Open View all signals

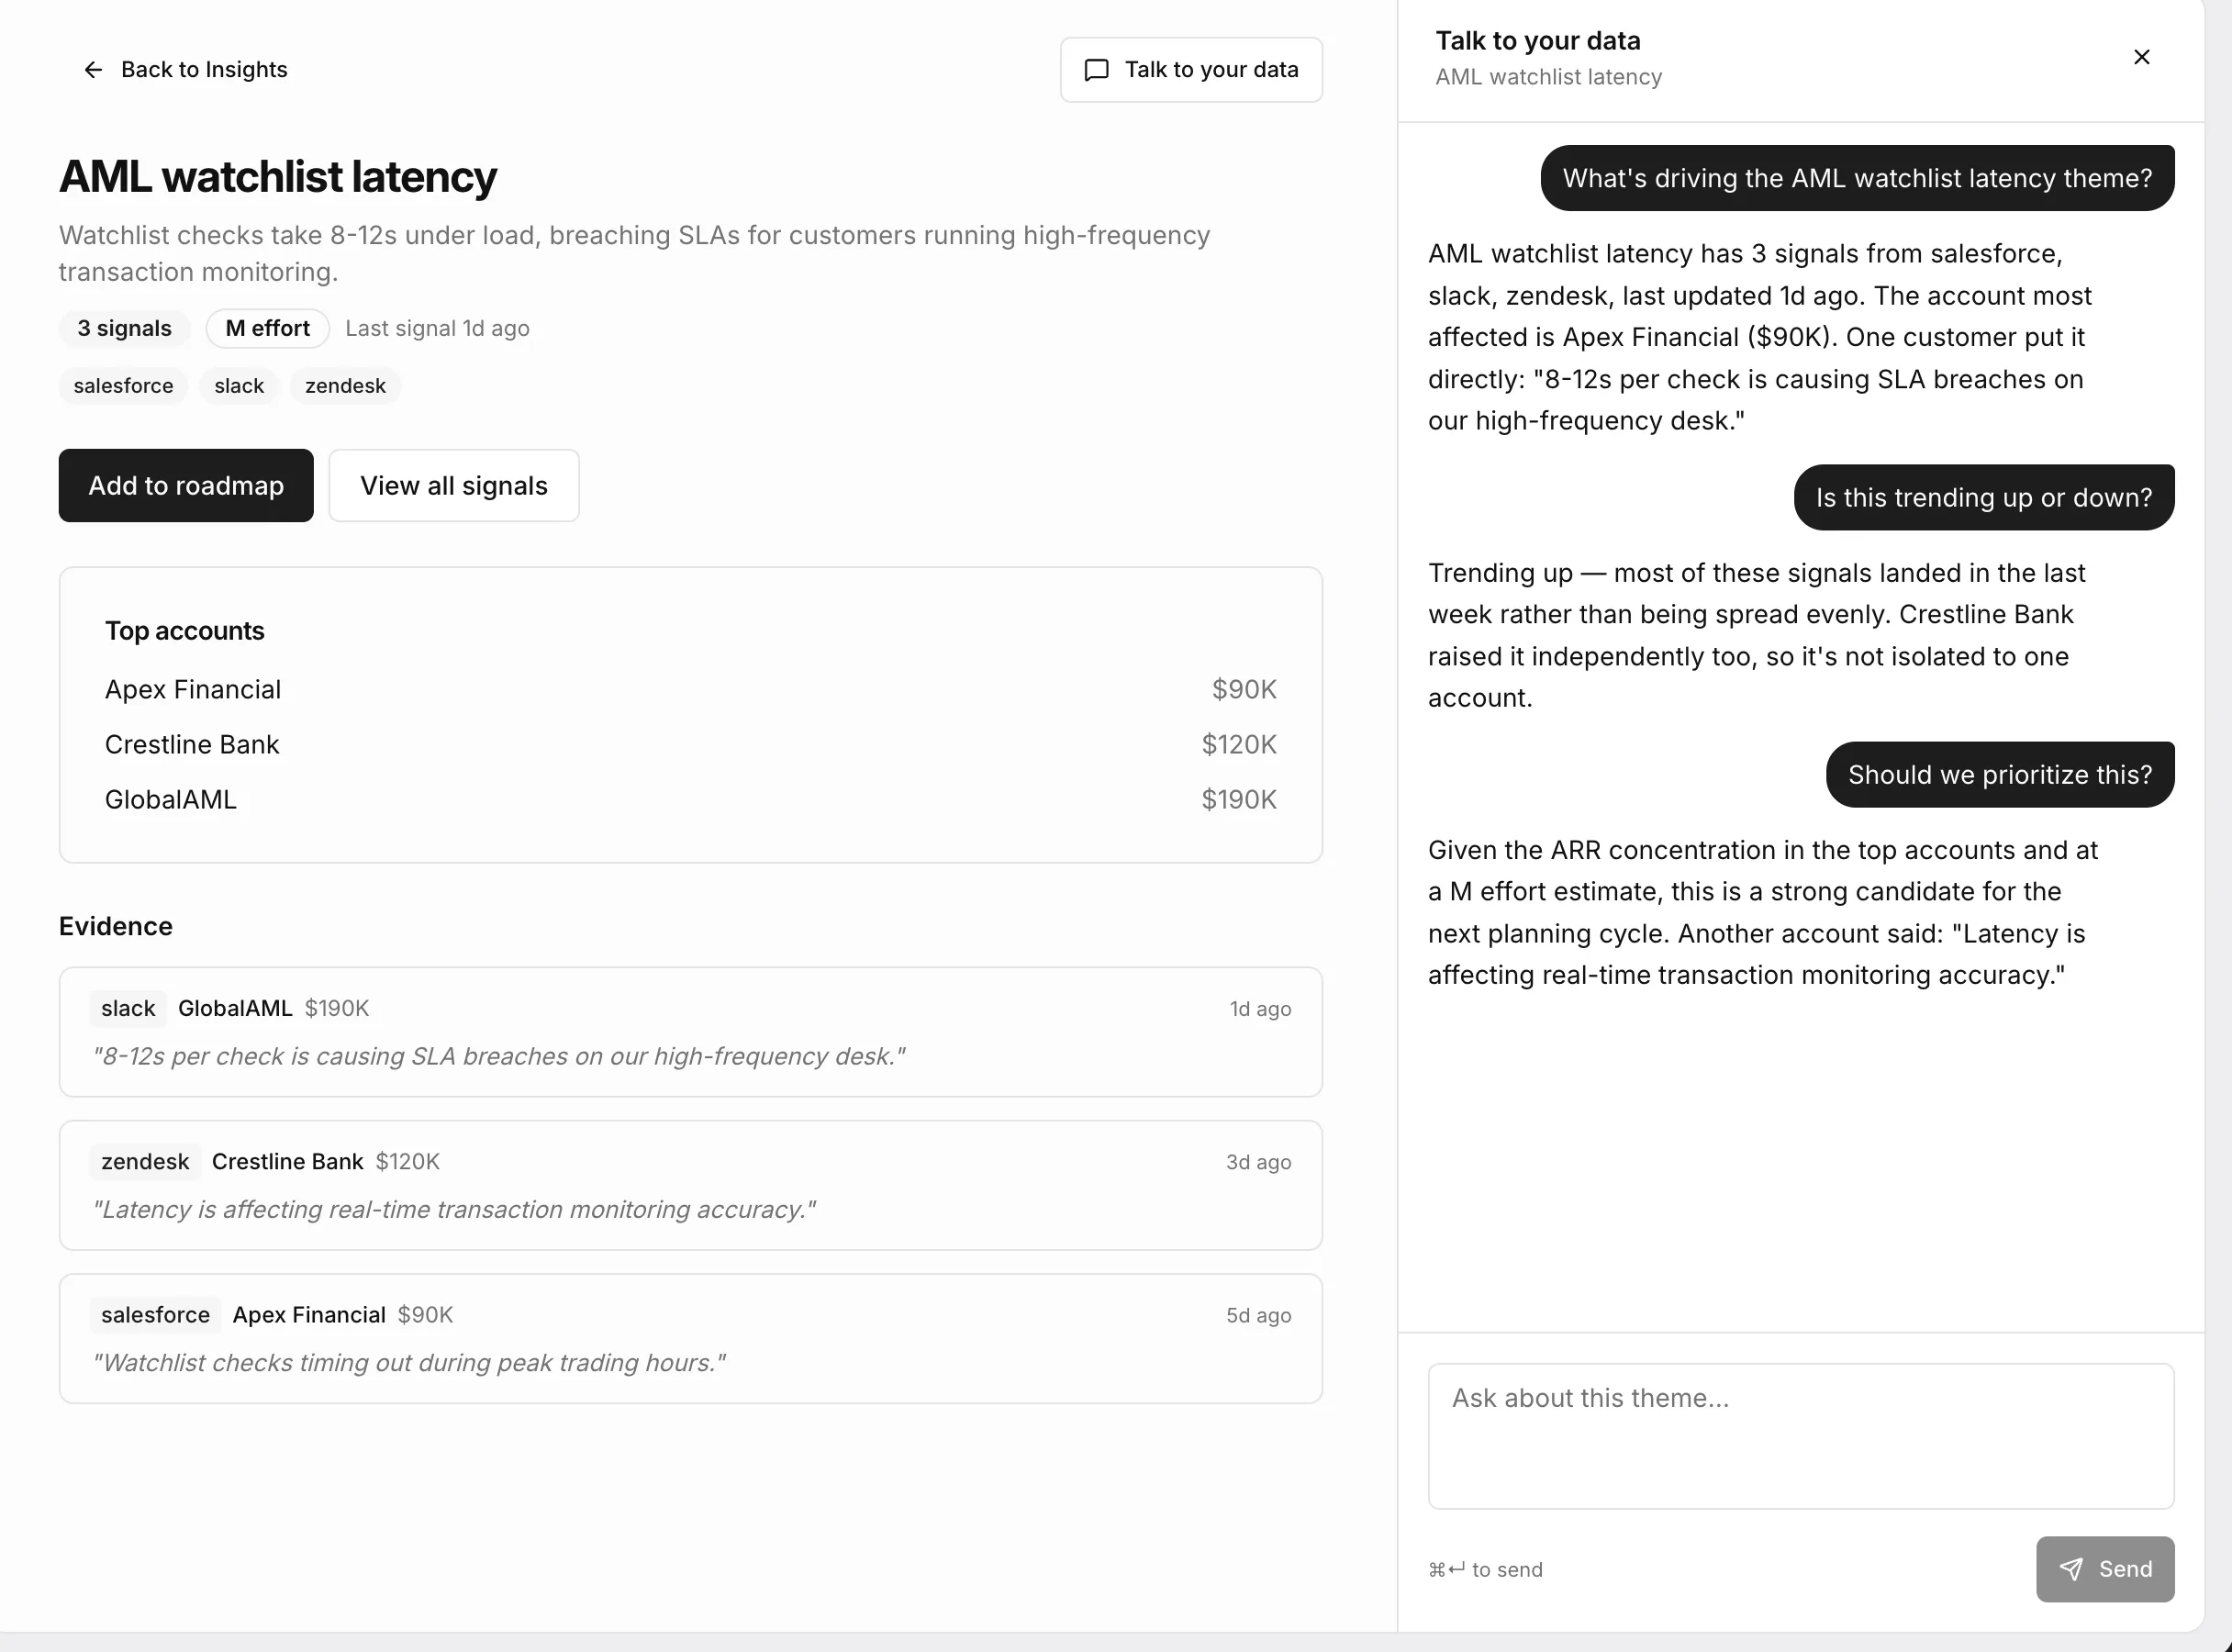point(454,485)
